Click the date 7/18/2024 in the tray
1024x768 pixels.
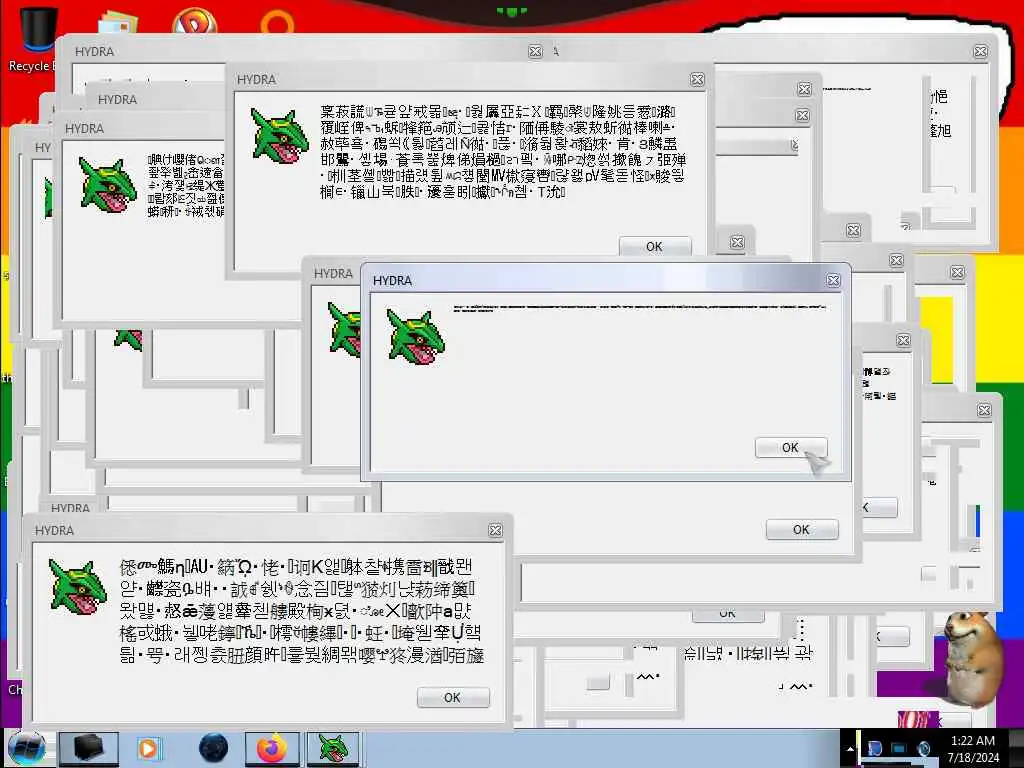973,758
